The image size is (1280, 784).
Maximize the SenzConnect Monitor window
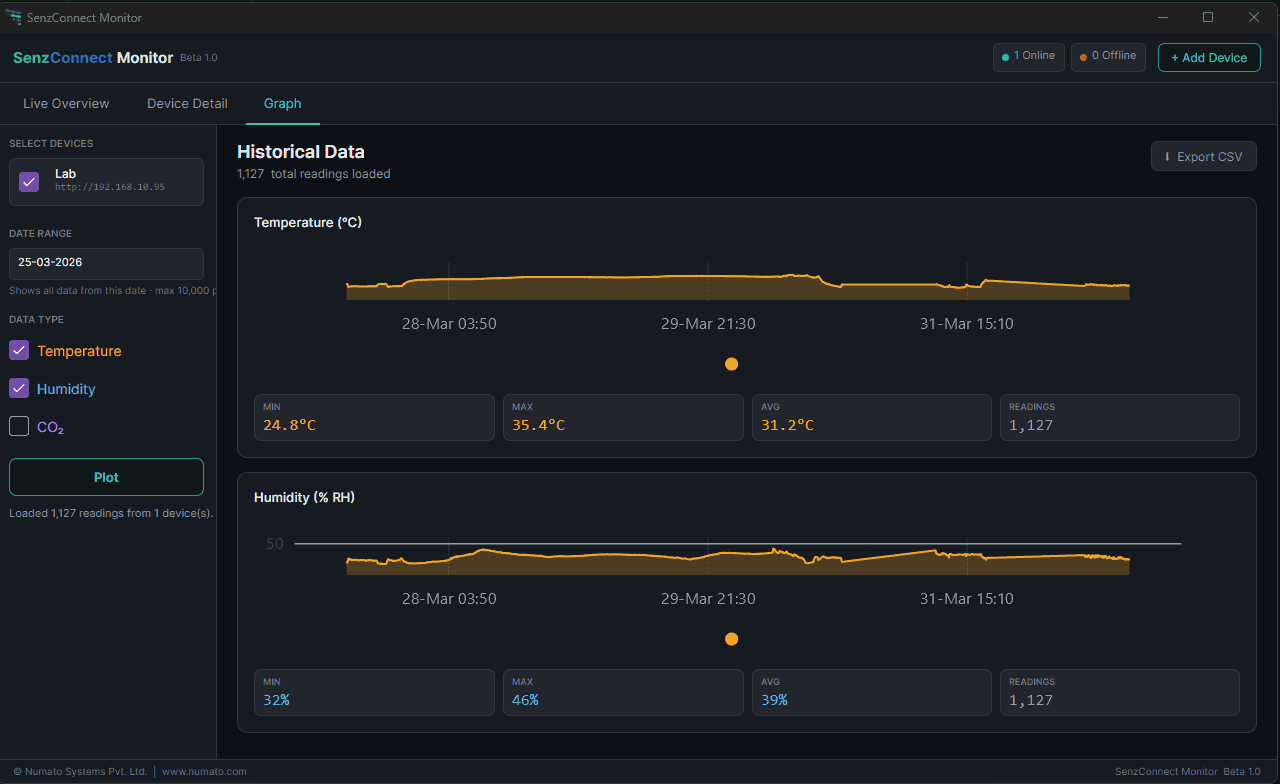1208,17
